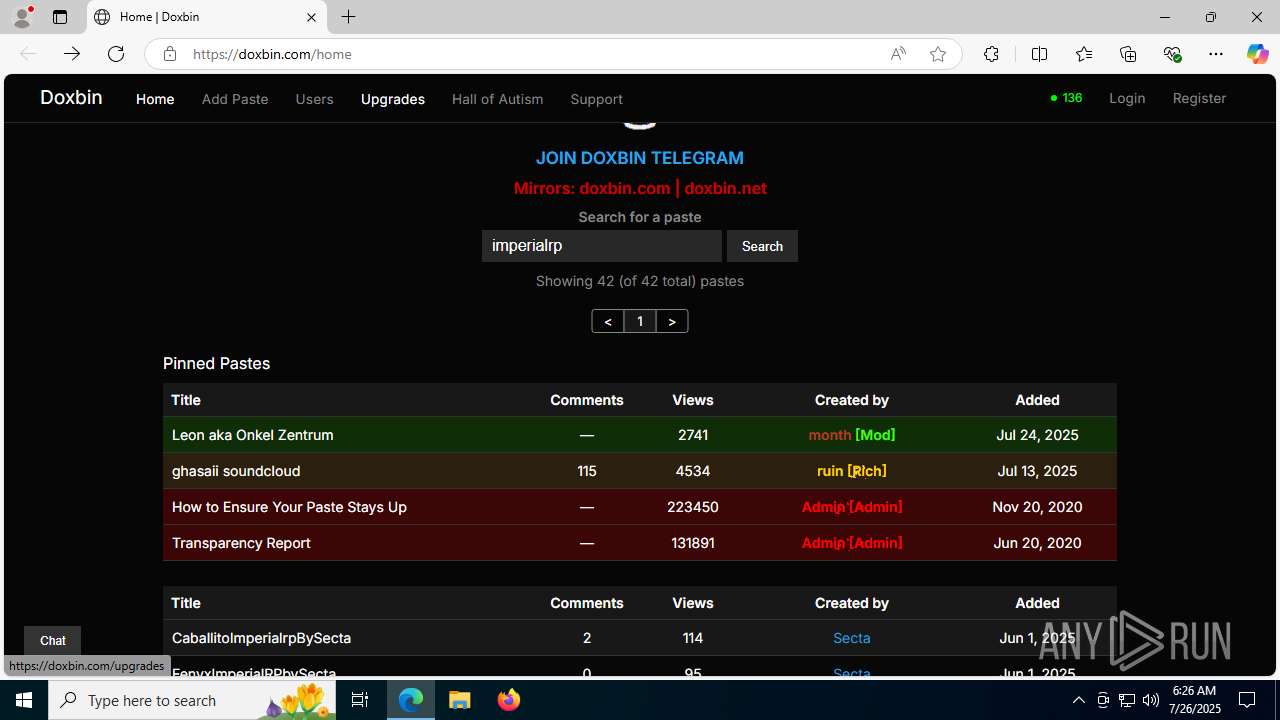This screenshot has width=1280, height=720.
Task: Click the Windows taskbar search box
Action: point(193,700)
